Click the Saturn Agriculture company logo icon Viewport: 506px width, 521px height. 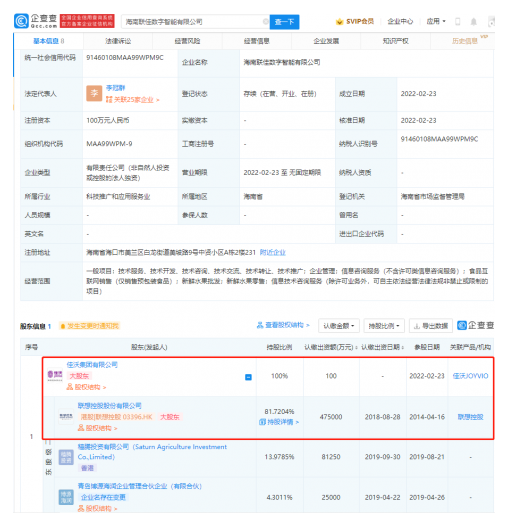point(66,457)
